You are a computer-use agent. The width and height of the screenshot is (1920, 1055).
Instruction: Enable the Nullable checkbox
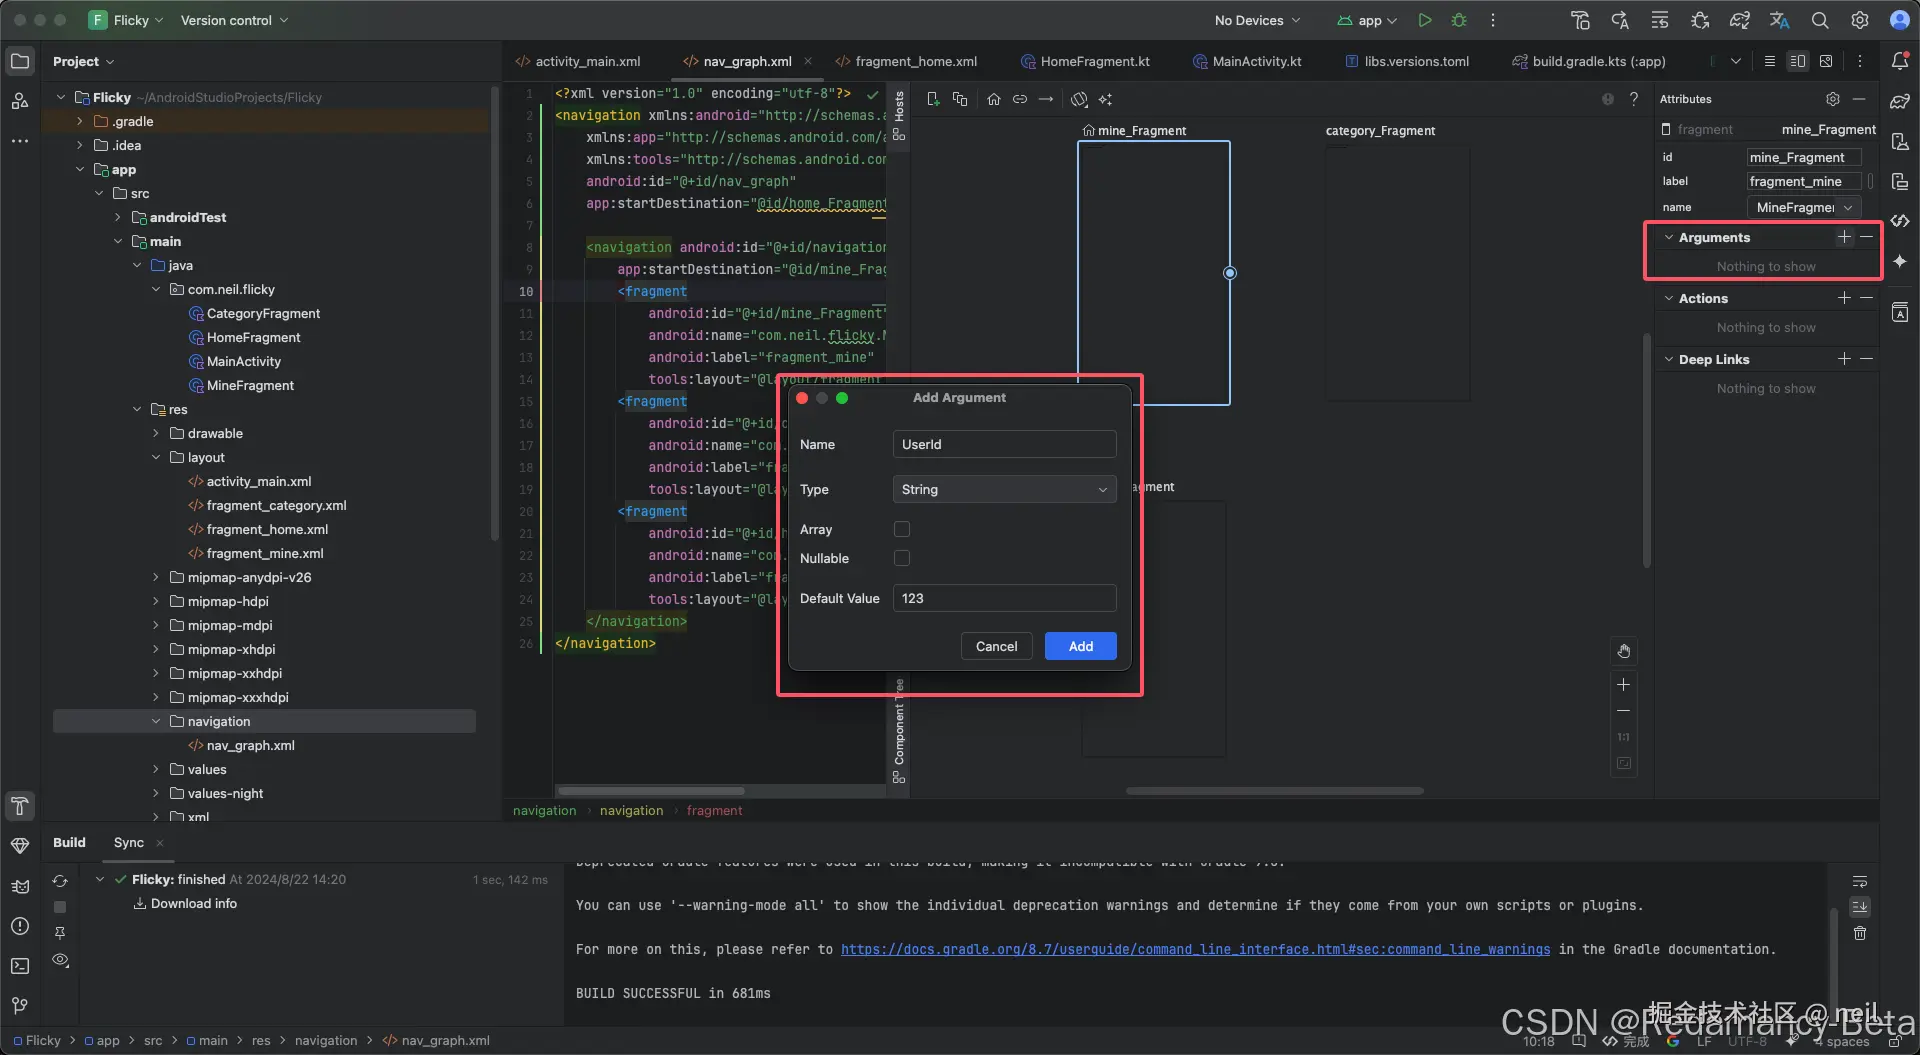coord(902,558)
